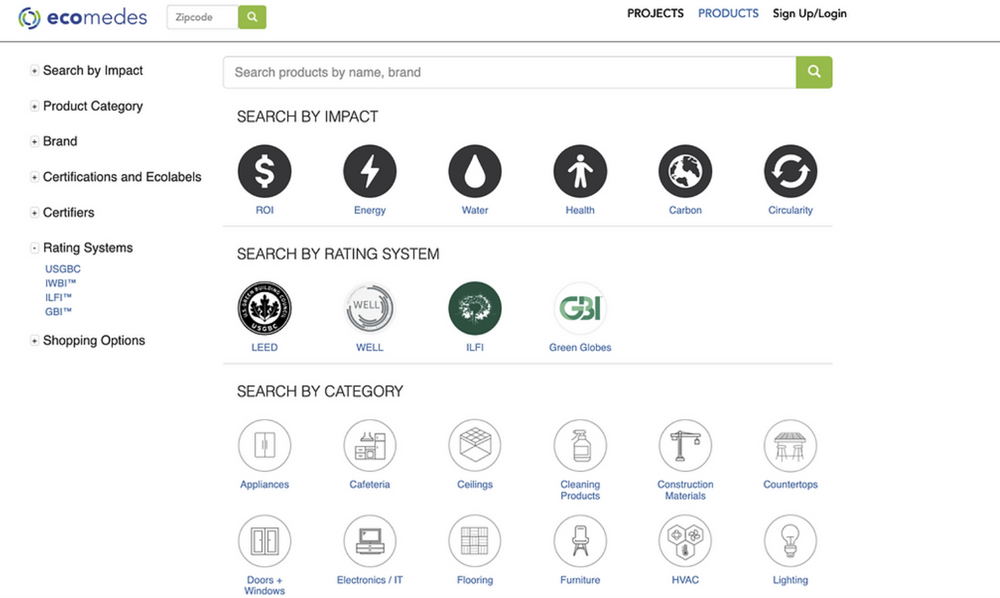Open the LEED USGBC rating logo

[x=264, y=308]
